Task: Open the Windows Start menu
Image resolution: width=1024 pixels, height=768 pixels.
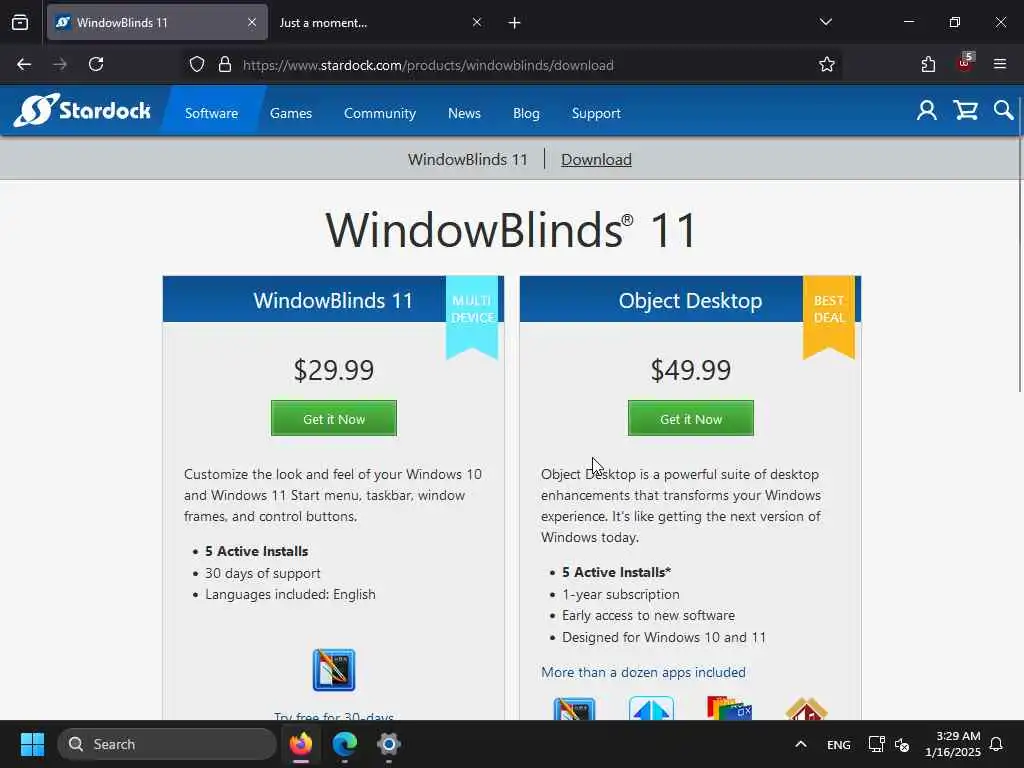Action: coord(32,744)
